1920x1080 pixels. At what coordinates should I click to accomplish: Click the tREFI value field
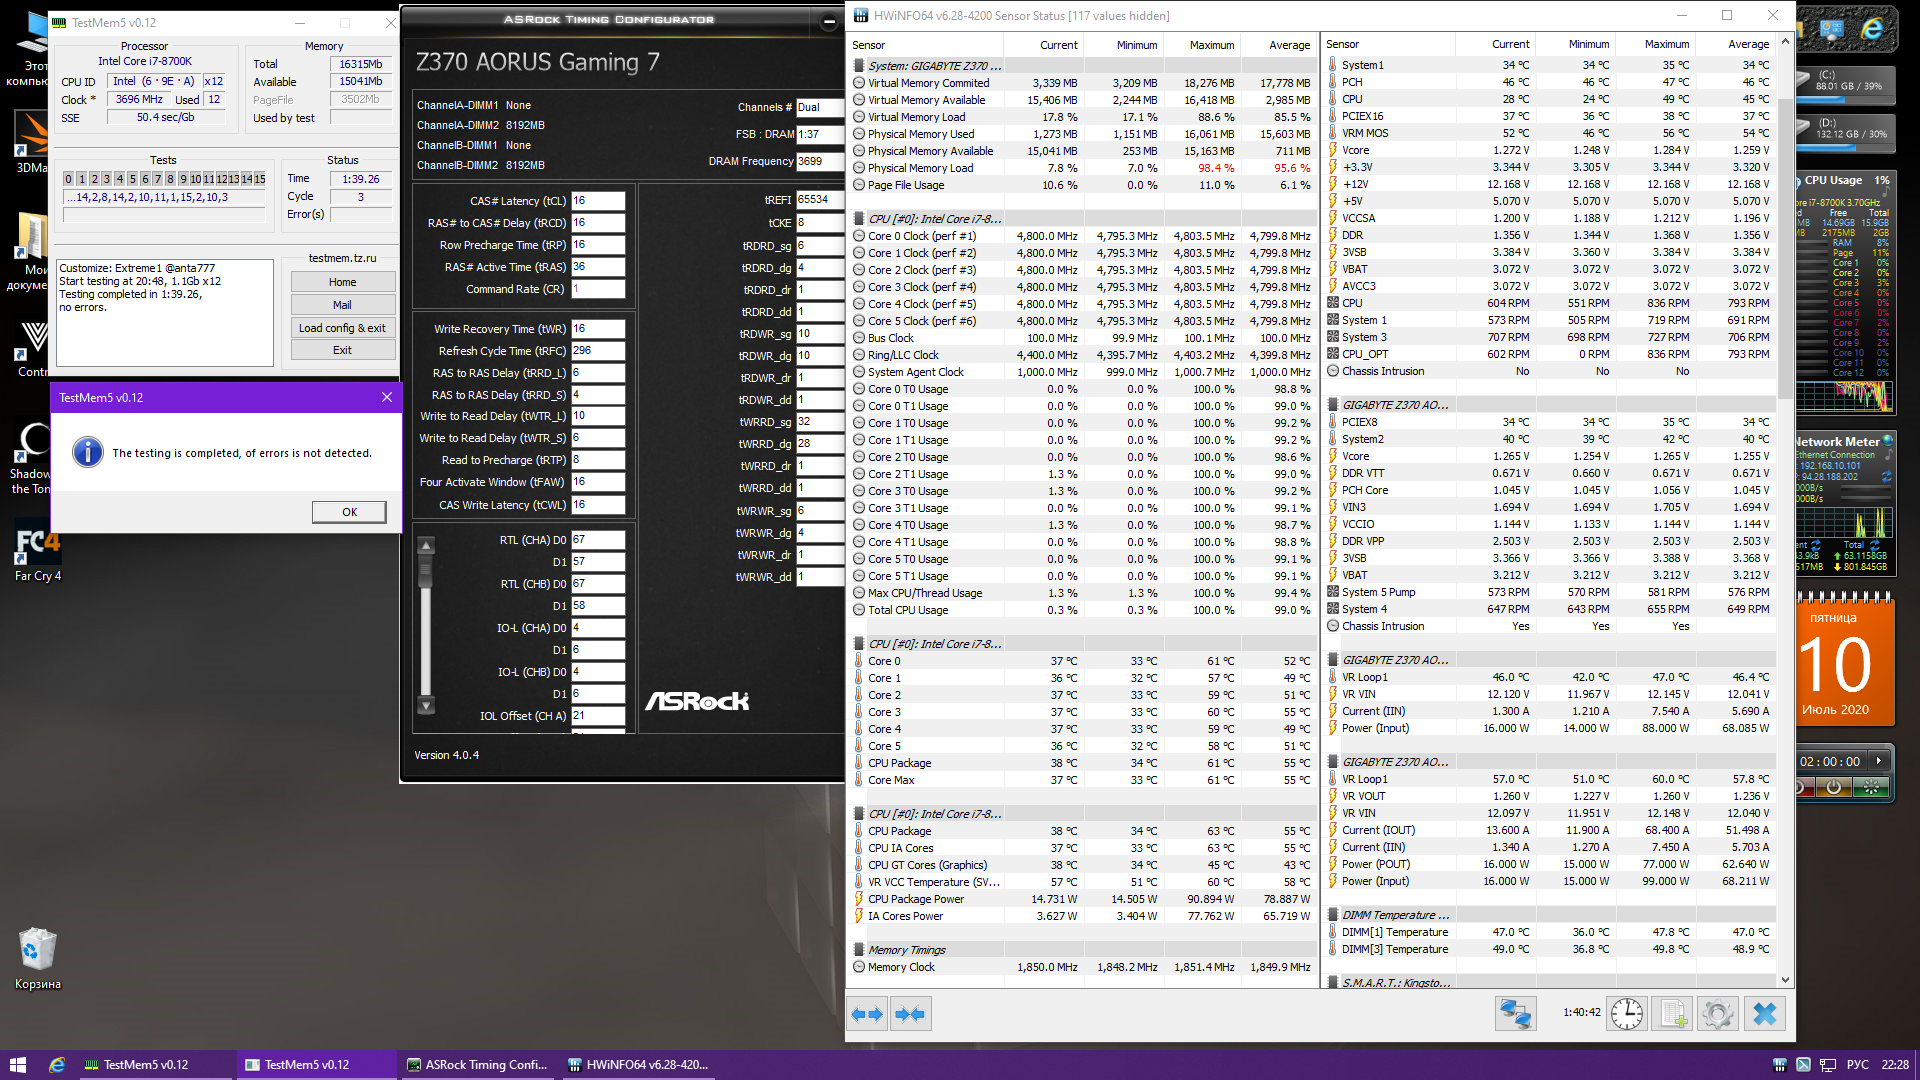tap(819, 200)
